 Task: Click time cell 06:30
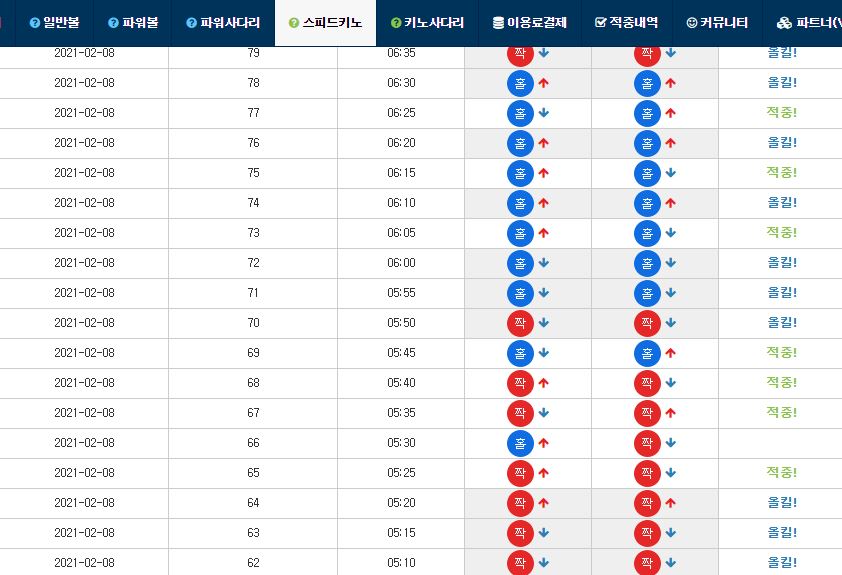pos(401,83)
